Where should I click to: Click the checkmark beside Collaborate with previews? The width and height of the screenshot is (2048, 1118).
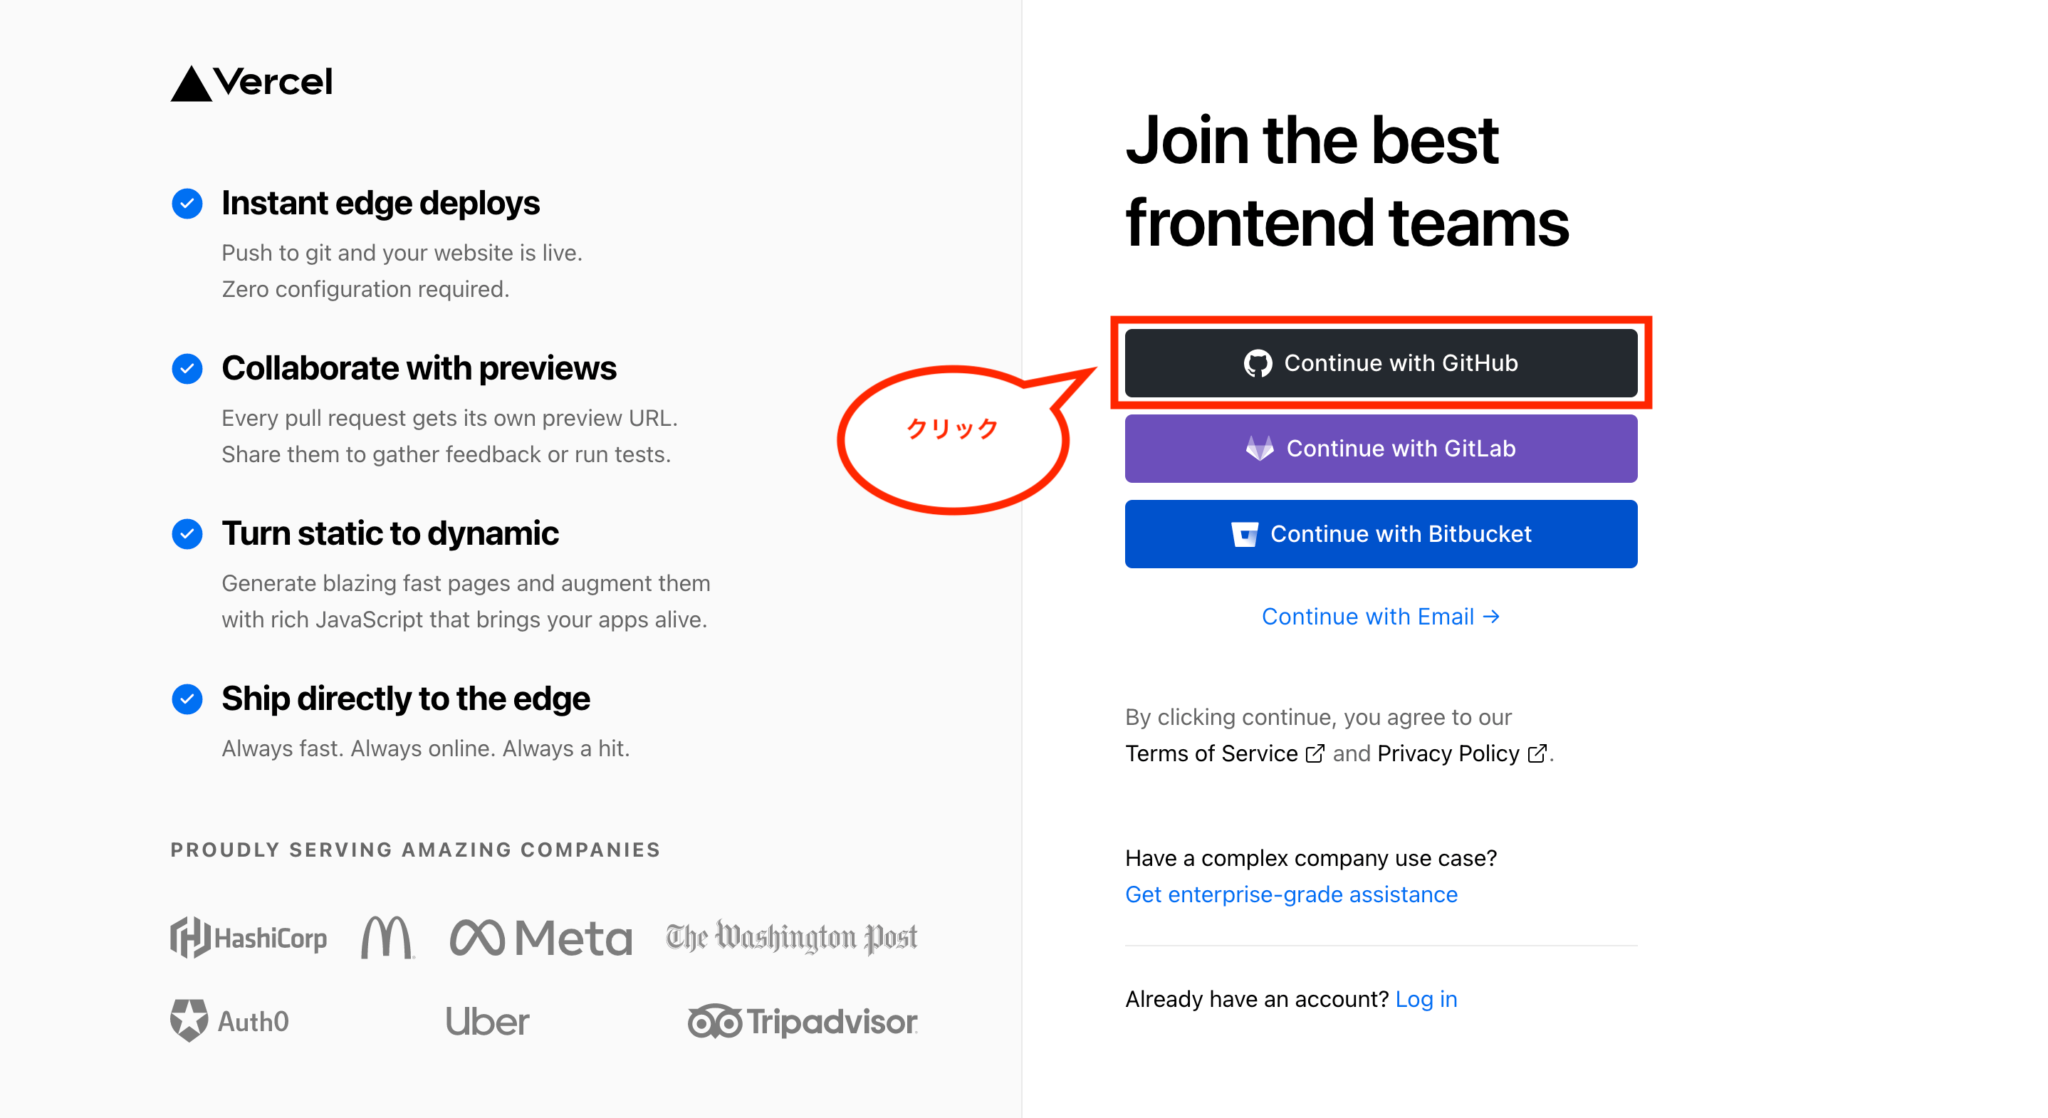[x=187, y=369]
